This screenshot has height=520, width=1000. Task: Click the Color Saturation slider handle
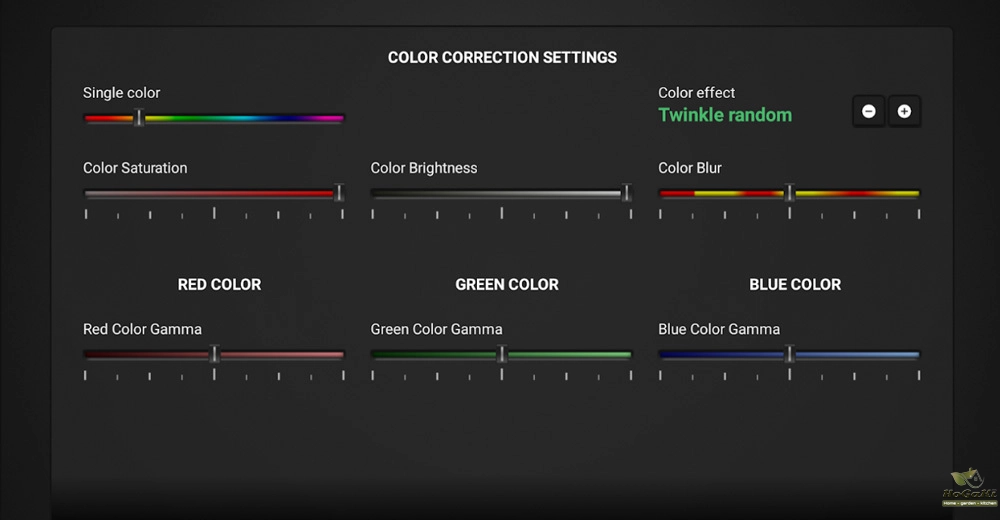pos(338,193)
